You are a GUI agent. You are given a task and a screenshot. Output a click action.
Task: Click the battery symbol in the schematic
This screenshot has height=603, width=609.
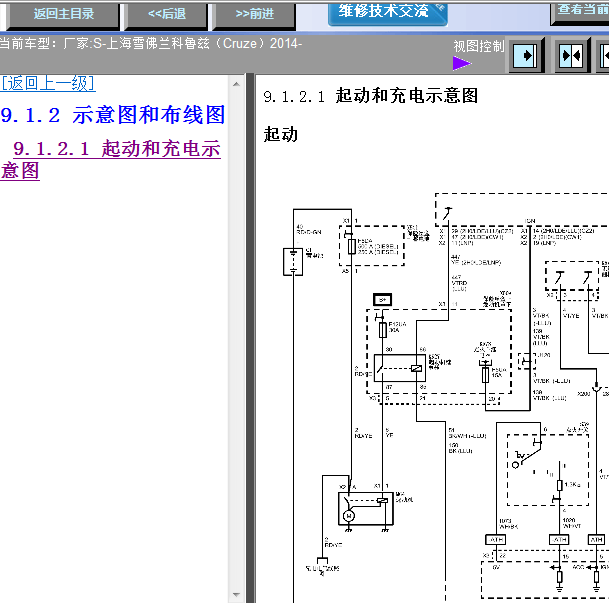(x=293, y=262)
